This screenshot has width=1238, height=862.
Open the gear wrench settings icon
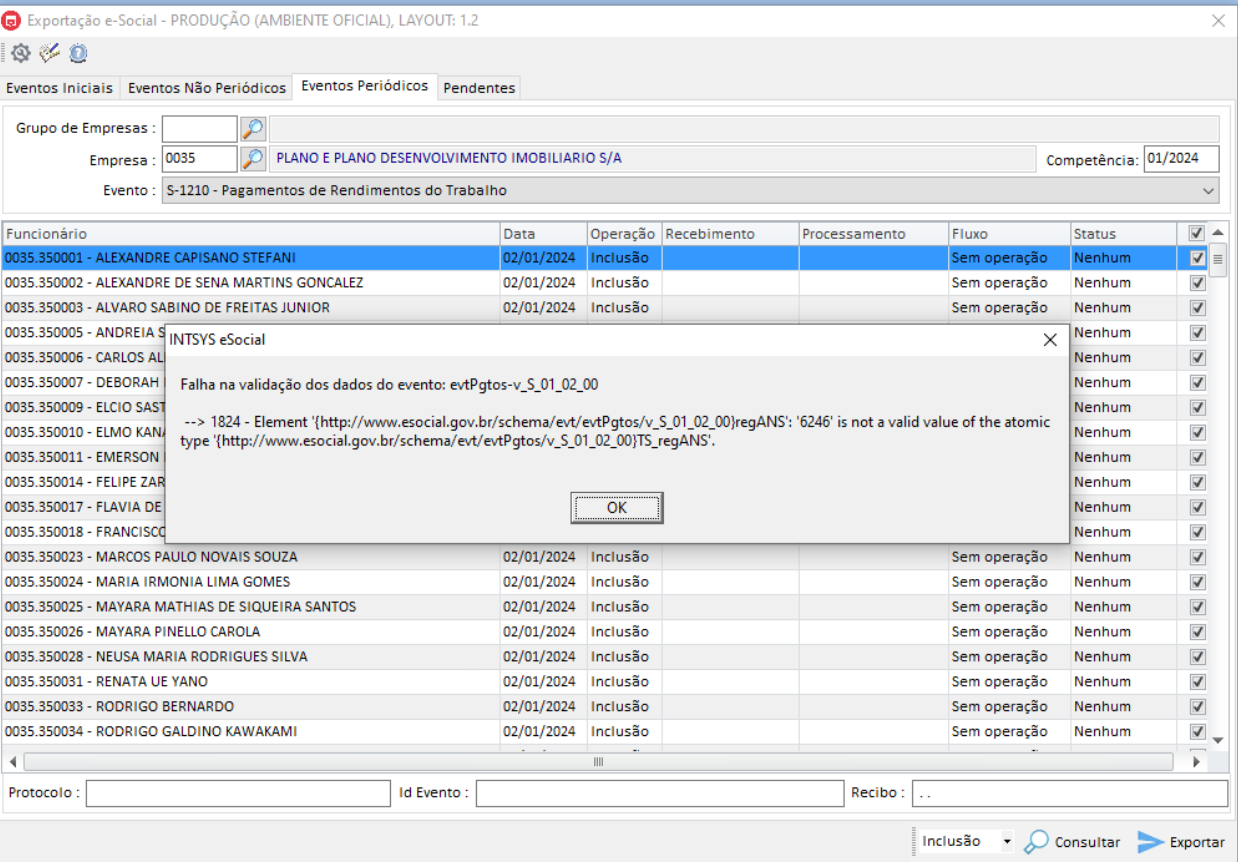20,54
